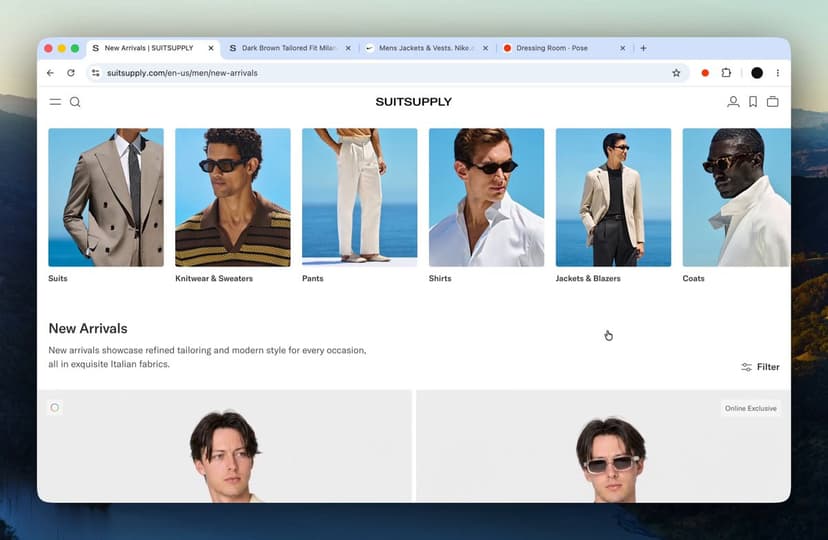Image resolution: width=828 pixels, height=540 pixels.
Task: Select the Jackets & Blazers category image
Action: 613,197
